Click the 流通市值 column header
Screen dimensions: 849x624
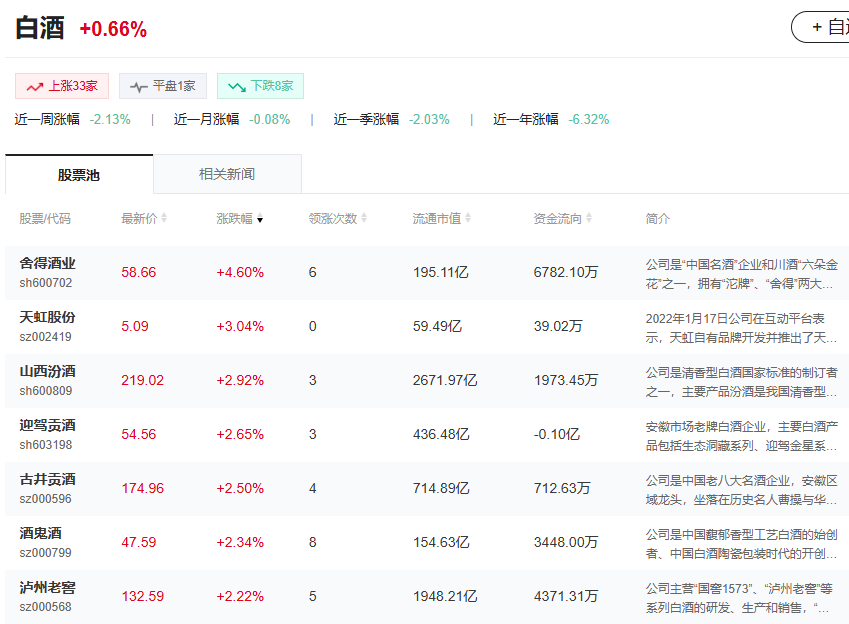436,218
